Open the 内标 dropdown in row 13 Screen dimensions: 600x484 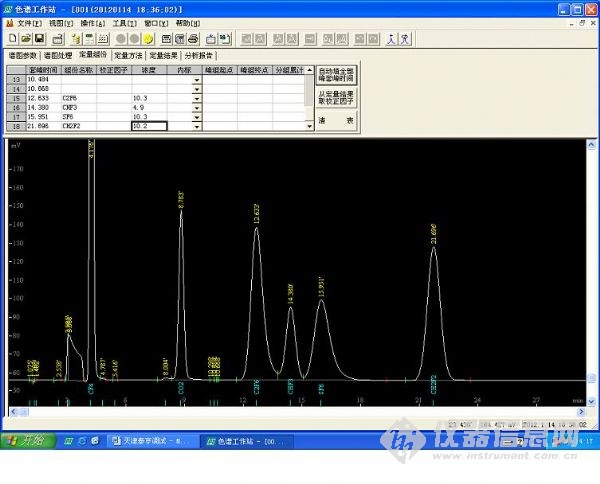[x=197, y=80]
